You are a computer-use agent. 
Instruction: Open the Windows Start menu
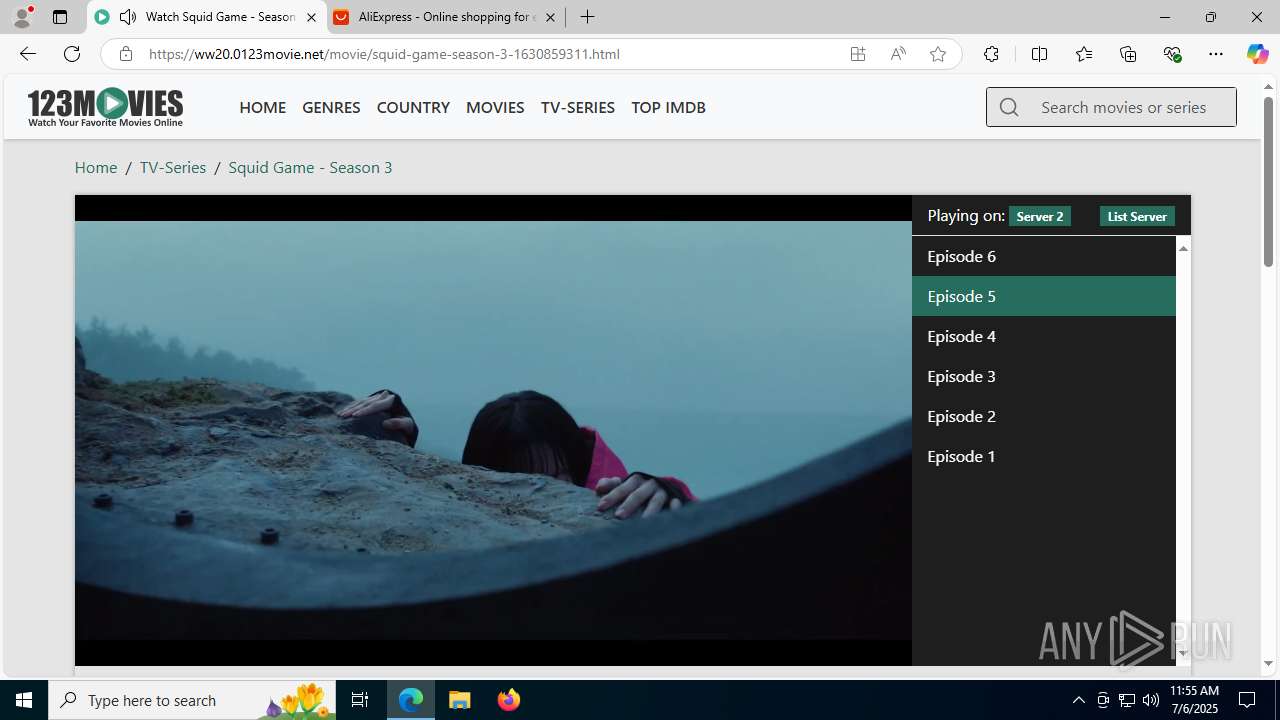[x=24, y=700]
